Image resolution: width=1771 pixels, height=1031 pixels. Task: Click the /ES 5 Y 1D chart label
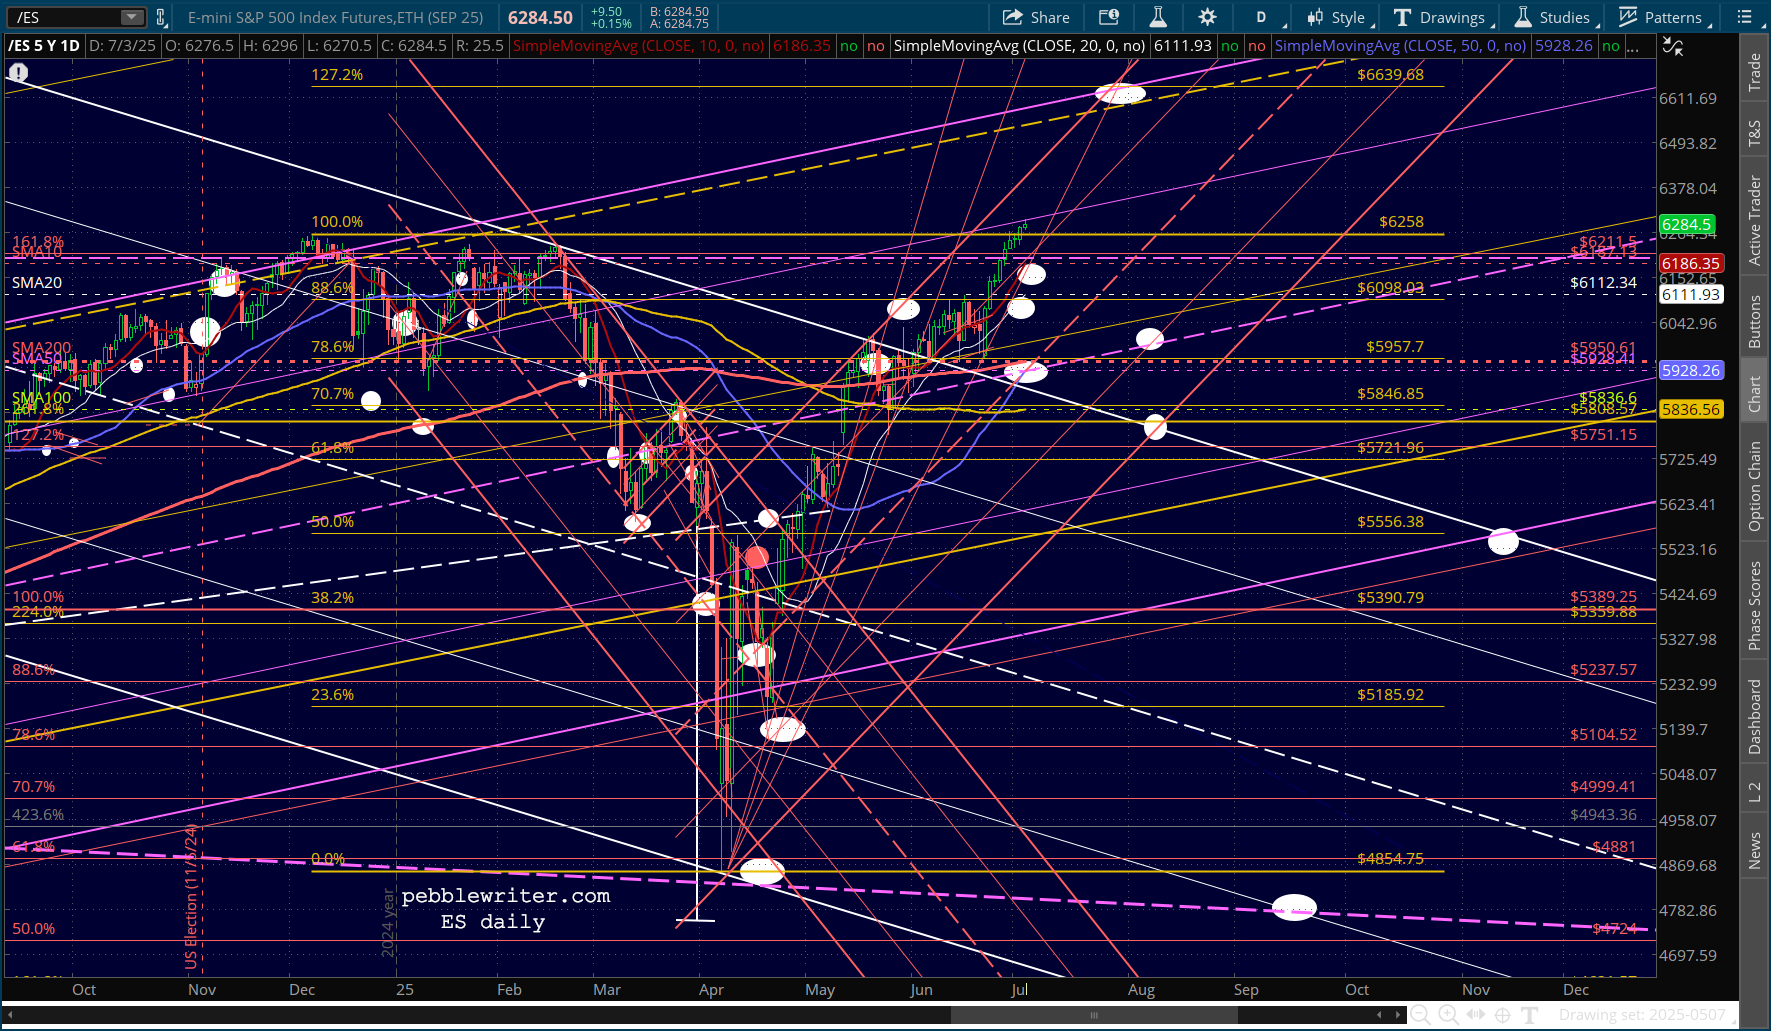pyautogui.click(x=43, y=46)
